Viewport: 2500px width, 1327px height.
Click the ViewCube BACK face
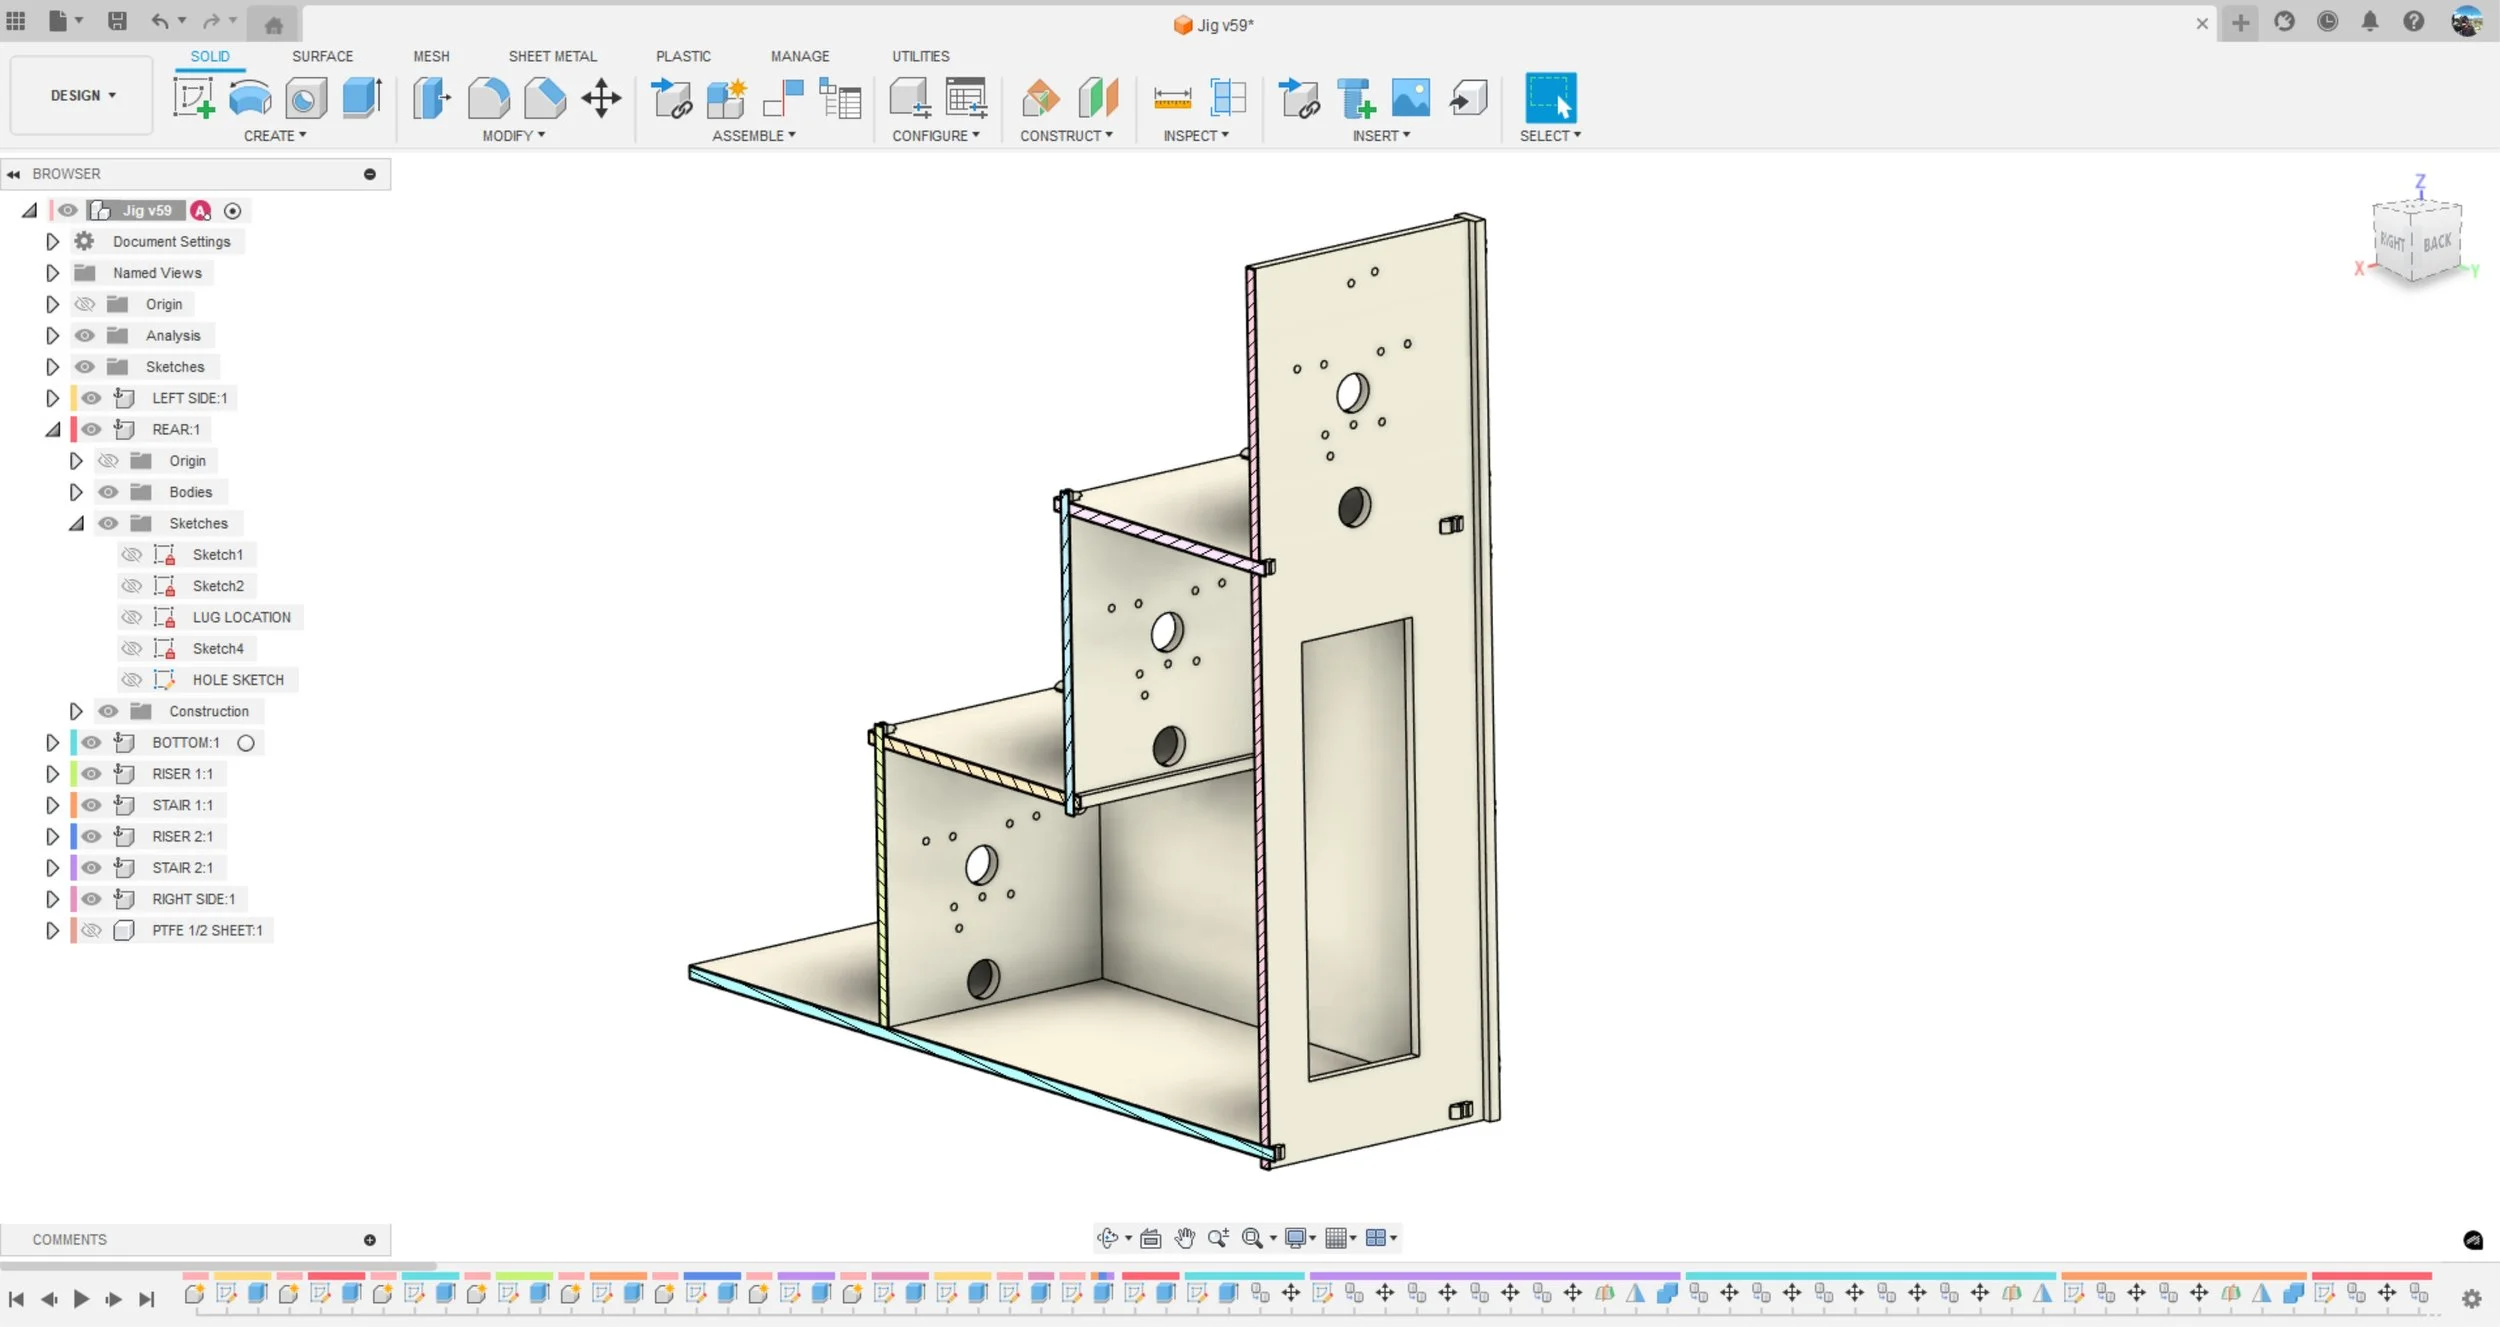point(2437,242)
